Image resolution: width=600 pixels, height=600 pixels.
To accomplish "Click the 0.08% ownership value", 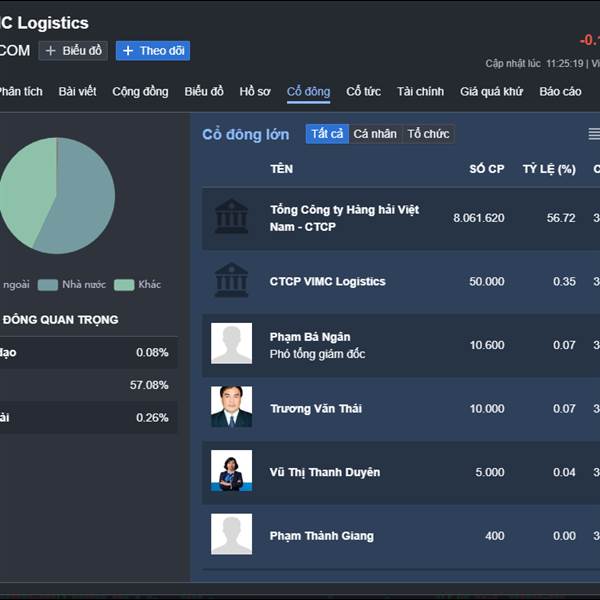I will coord(152,352).
